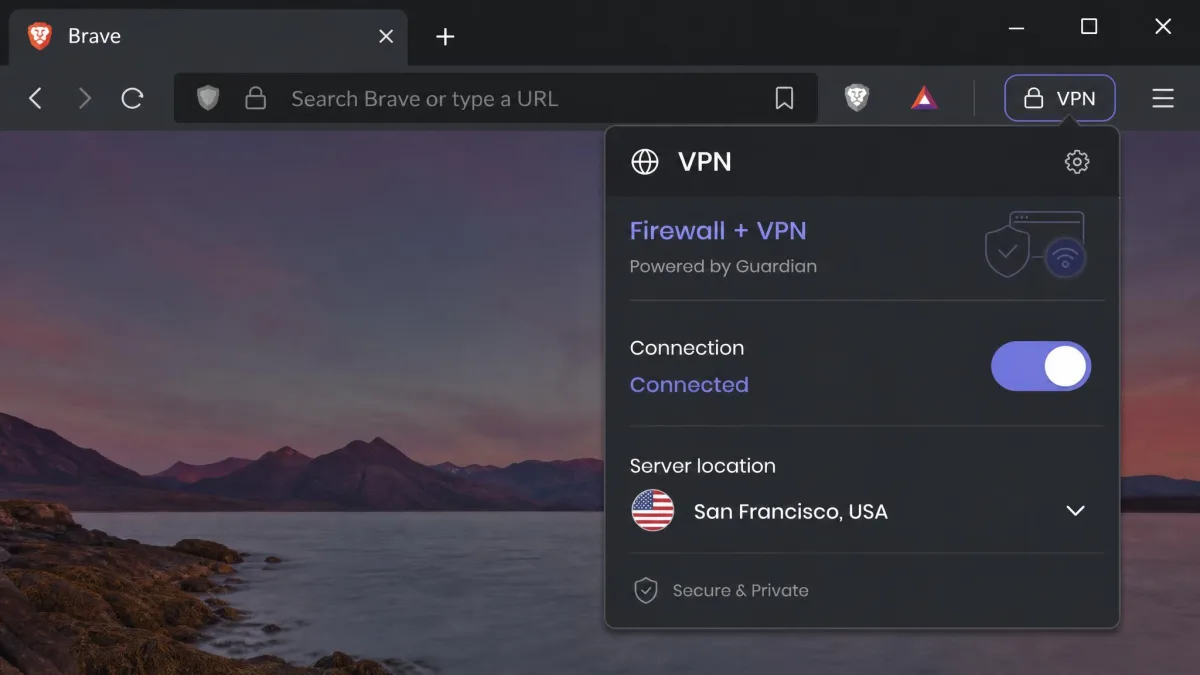Select the Brave tab

[208, 36]
